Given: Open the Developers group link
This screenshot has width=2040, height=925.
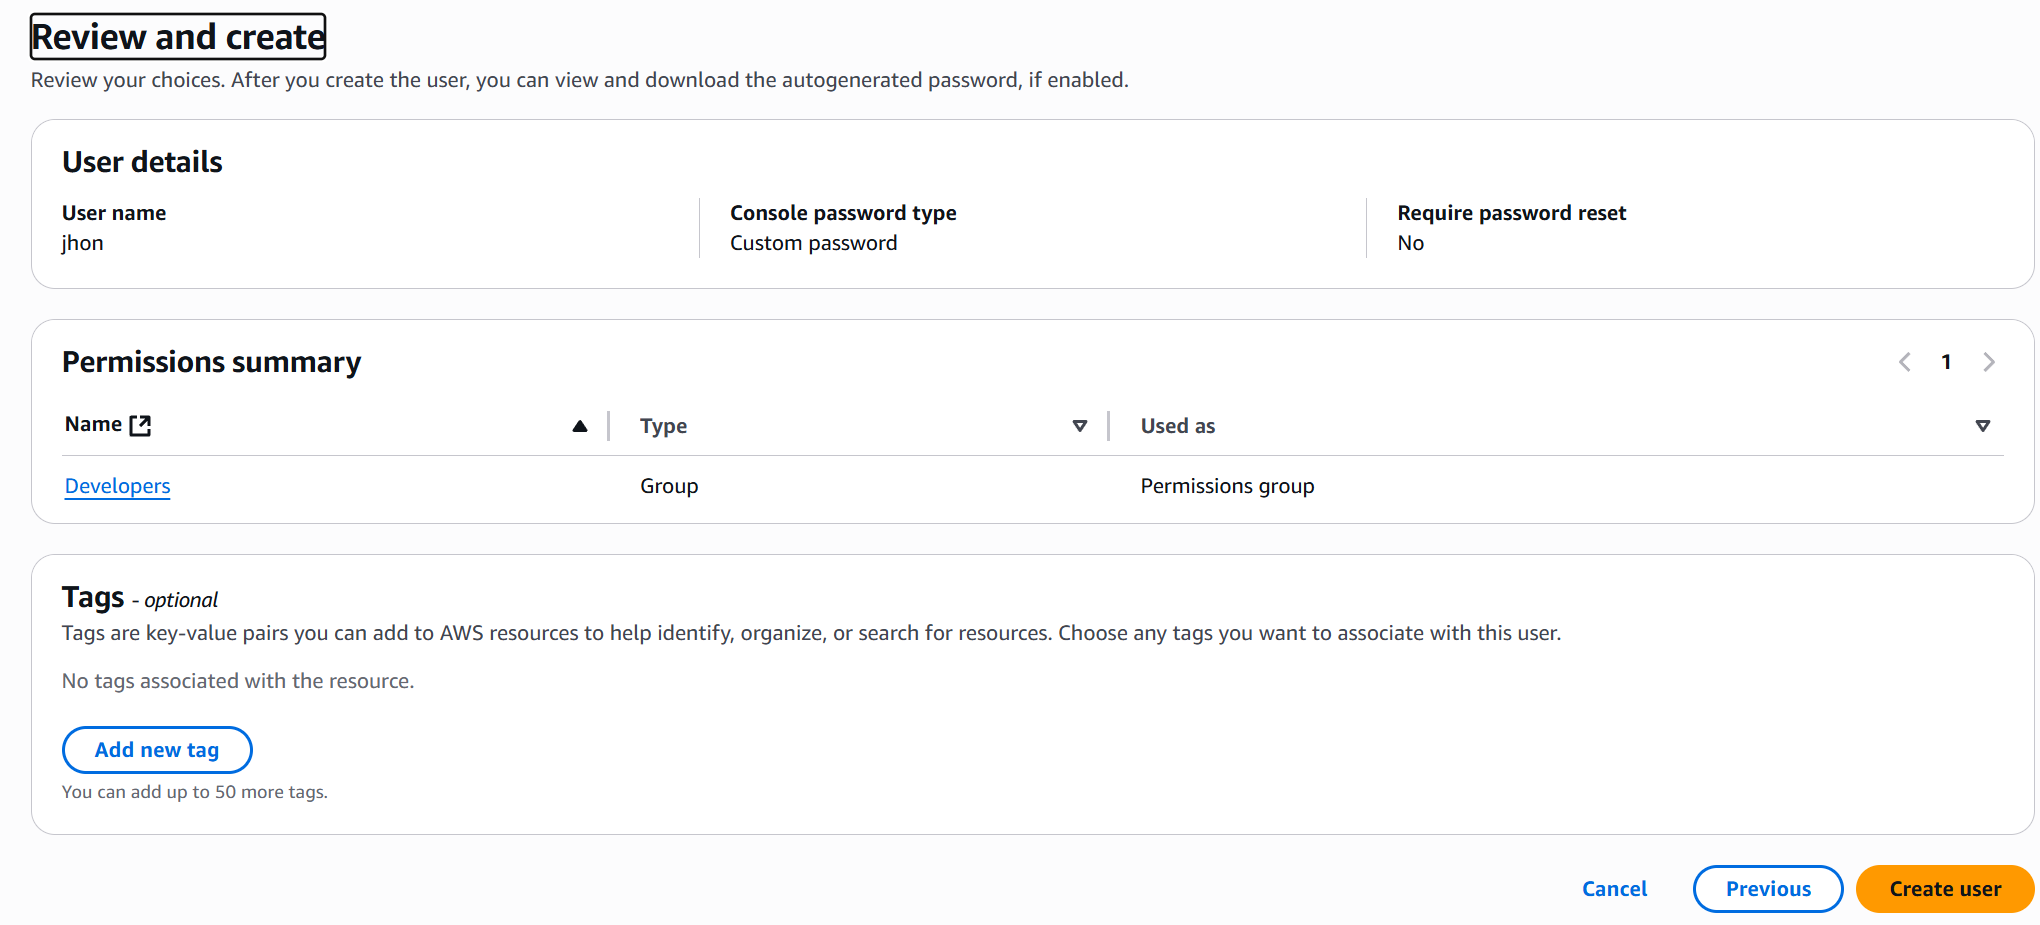Looking at the screenshot, I should pyautogui.click(x=117, y=486).
